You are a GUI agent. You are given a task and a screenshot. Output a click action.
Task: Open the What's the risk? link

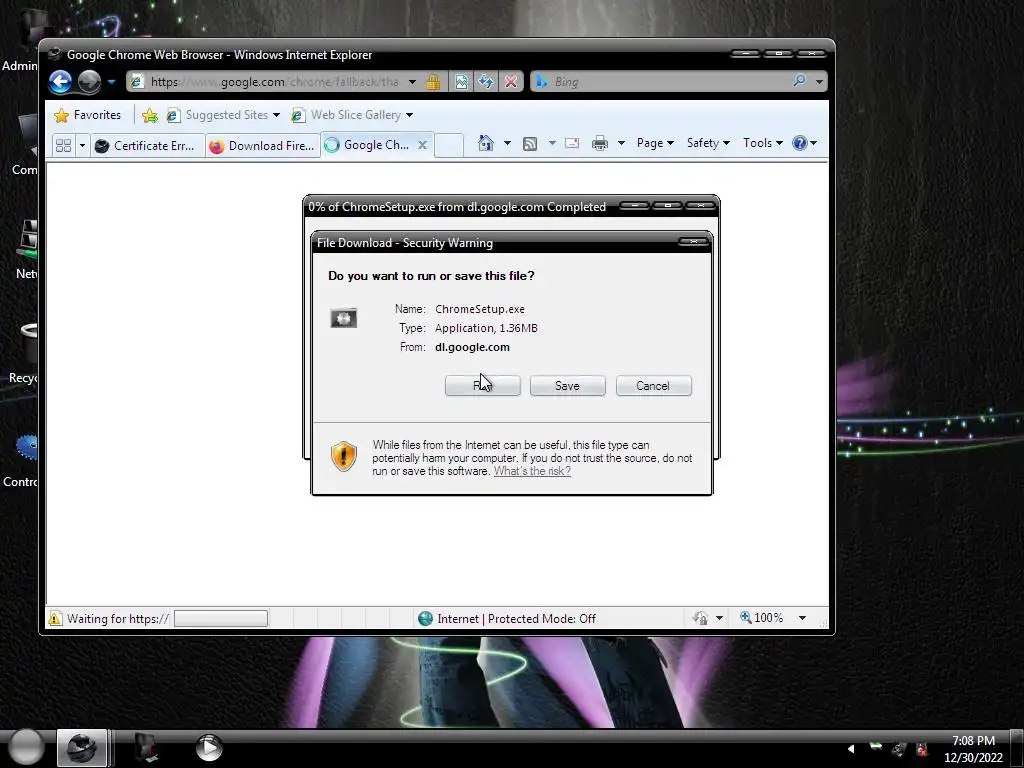(x=532, y=471)
